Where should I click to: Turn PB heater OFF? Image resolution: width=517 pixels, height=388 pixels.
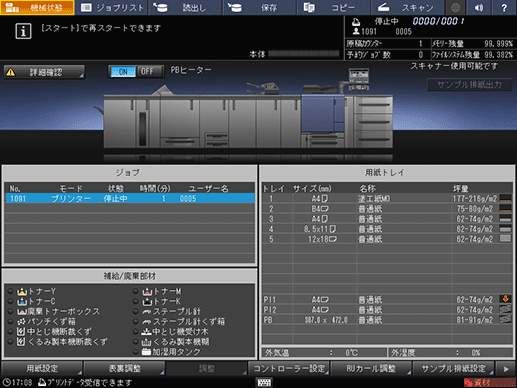(147, 71)
